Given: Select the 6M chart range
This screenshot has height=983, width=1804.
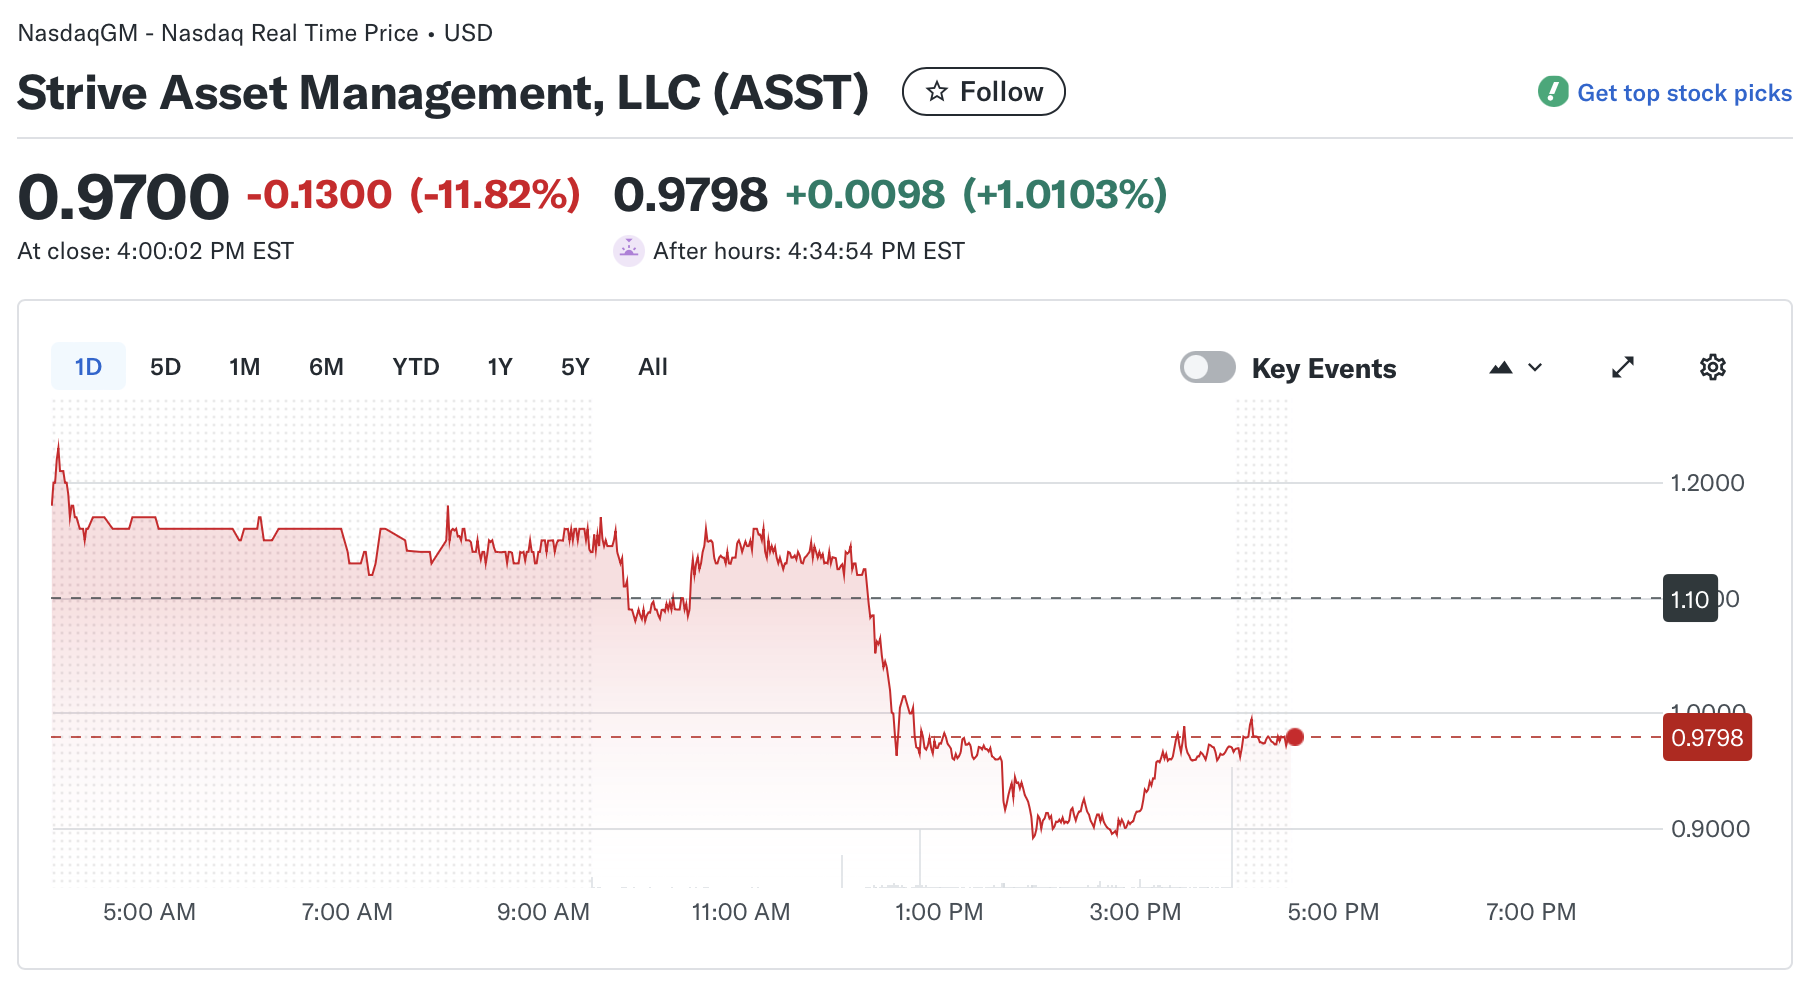Looking at the screenshot, I should click(x=325, y=366).
